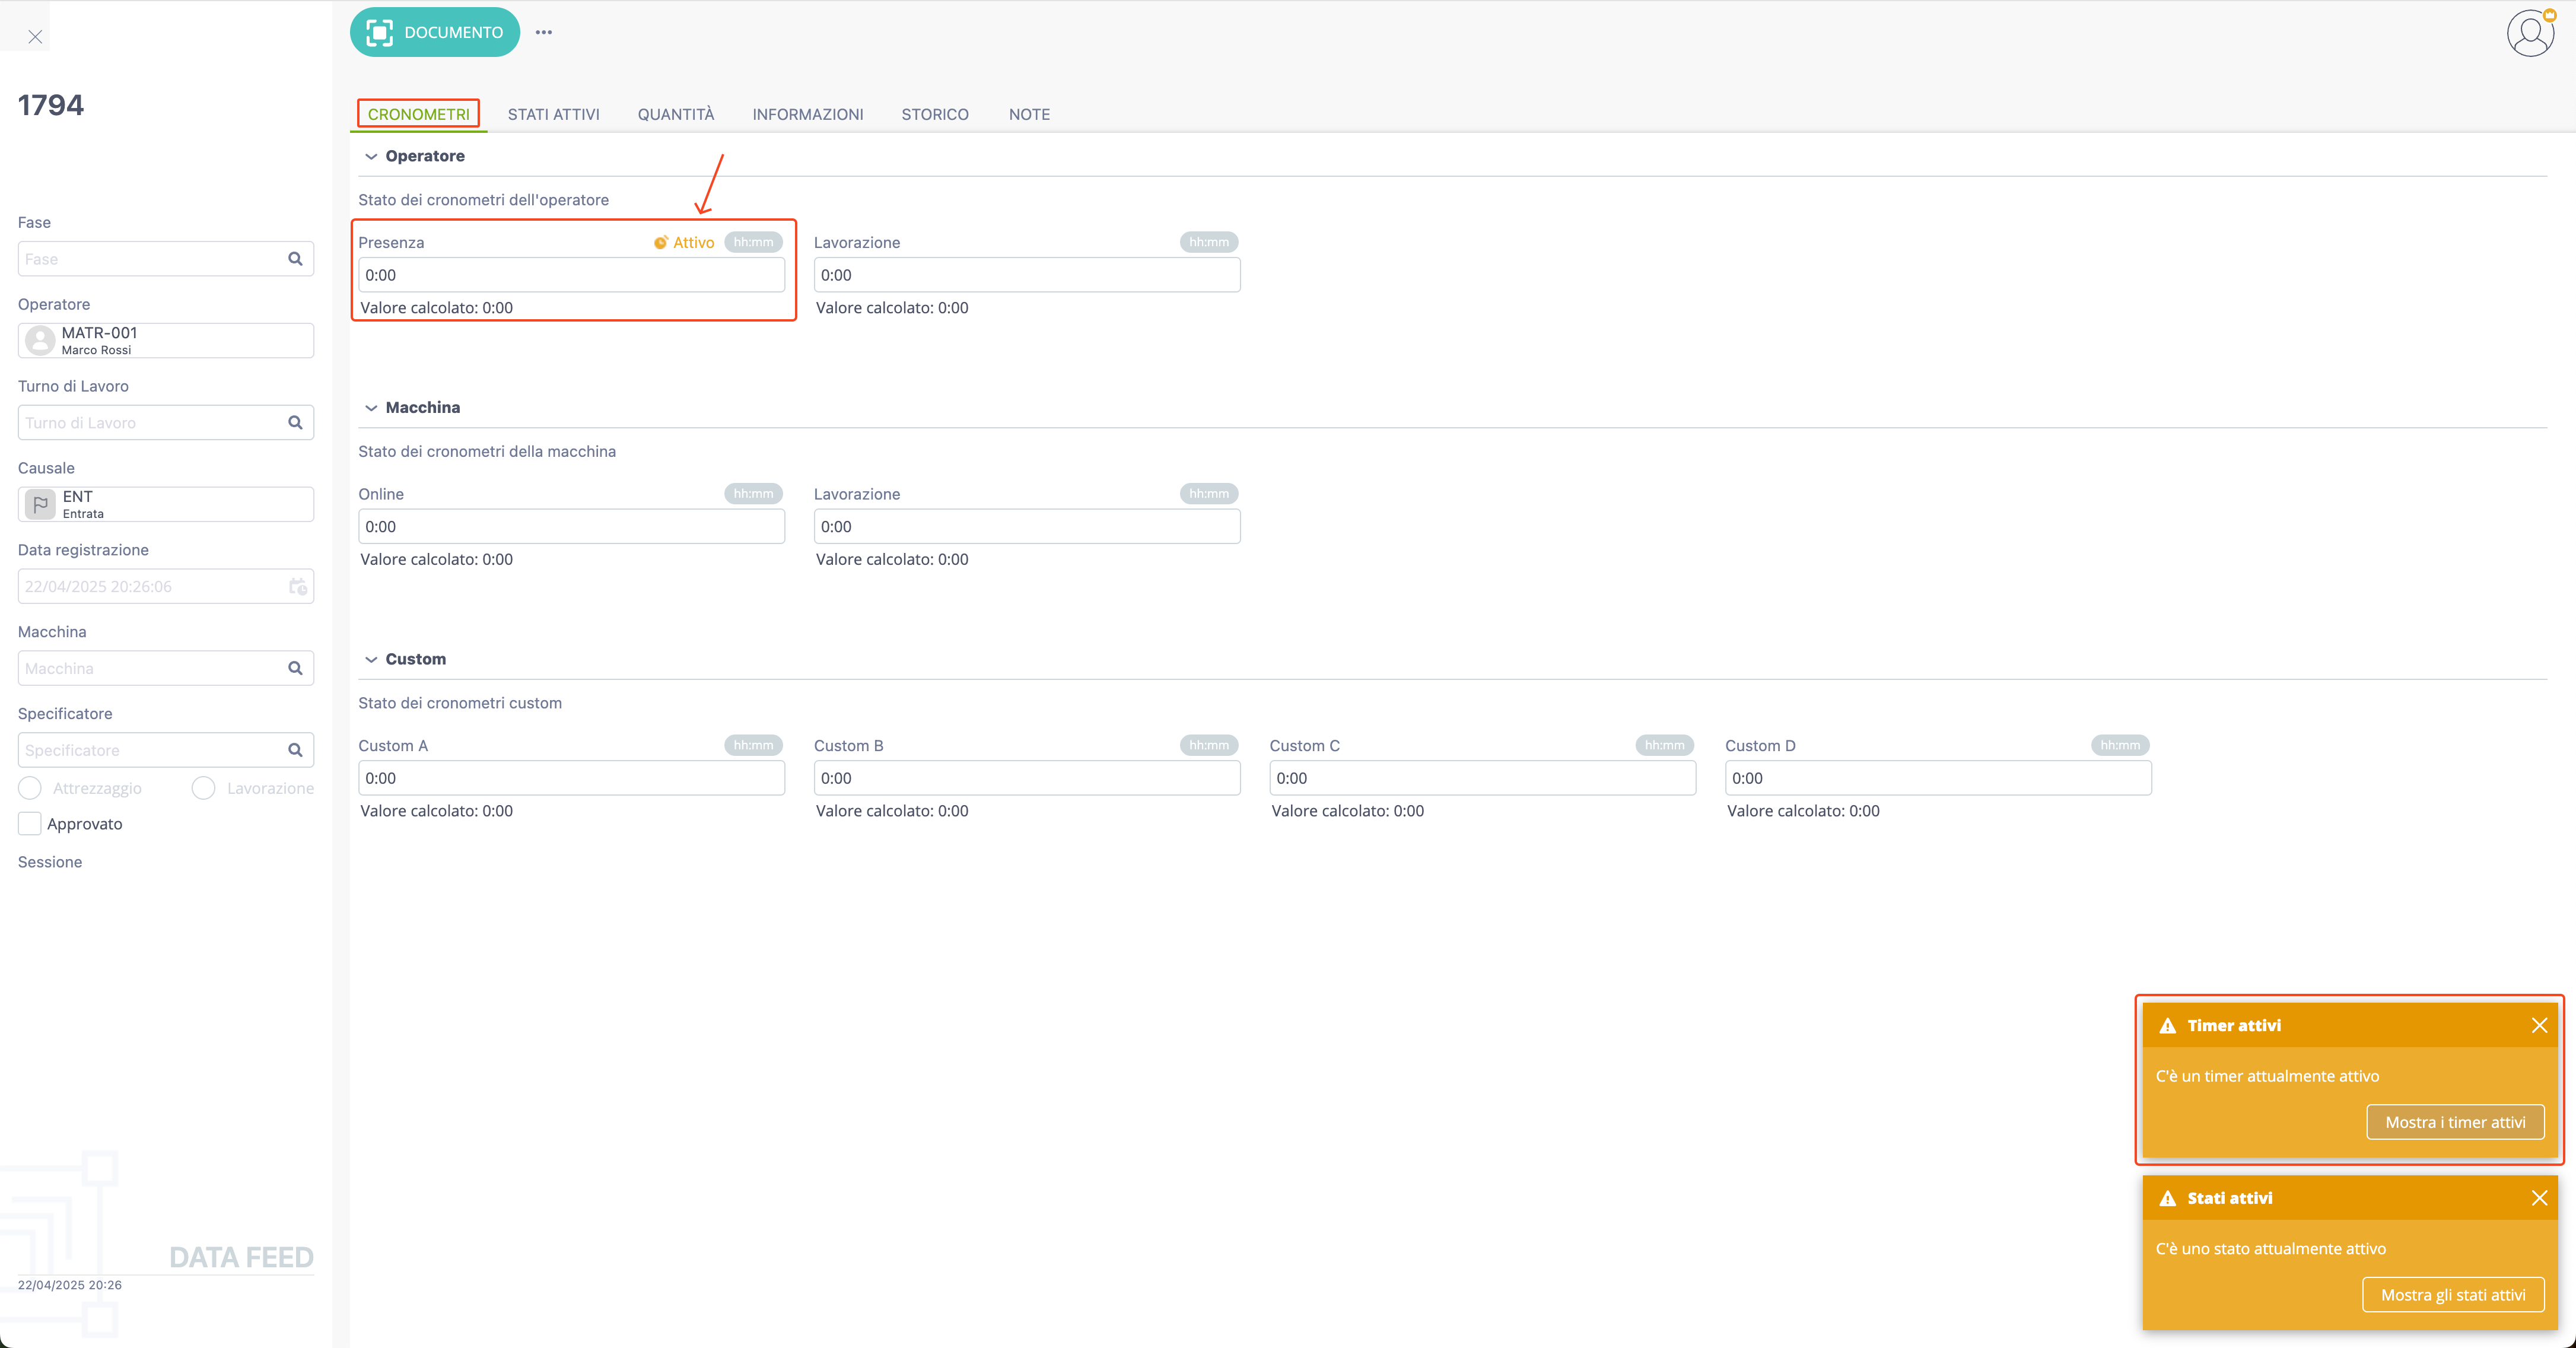This screenshot has height=1348, width=2576.
Task: Click the Sessione label
Action: [x=50, y=862]
